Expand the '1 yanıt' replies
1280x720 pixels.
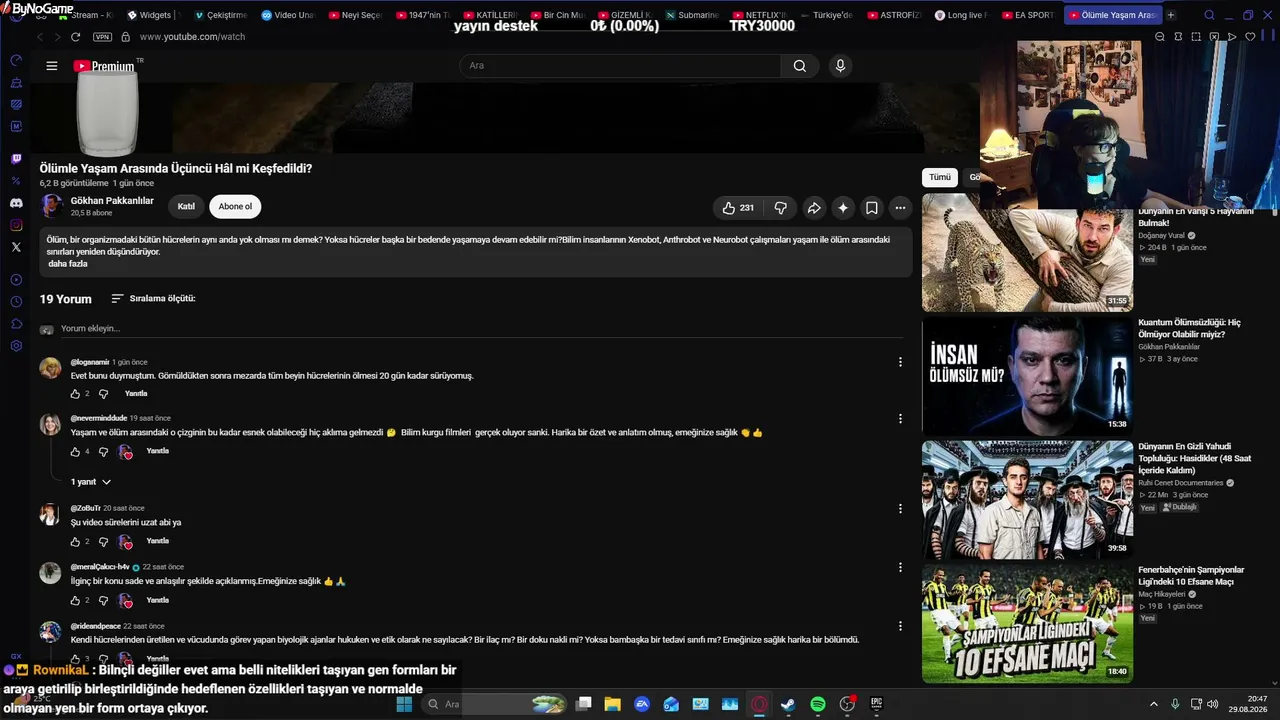pyautogui.click(x=91, y=482)
